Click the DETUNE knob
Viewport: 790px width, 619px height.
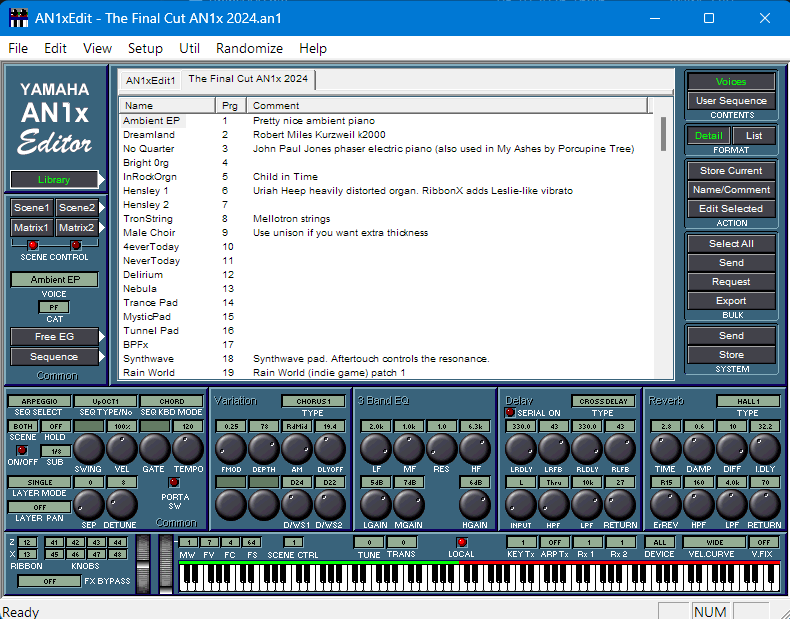(x=121, y=504)
